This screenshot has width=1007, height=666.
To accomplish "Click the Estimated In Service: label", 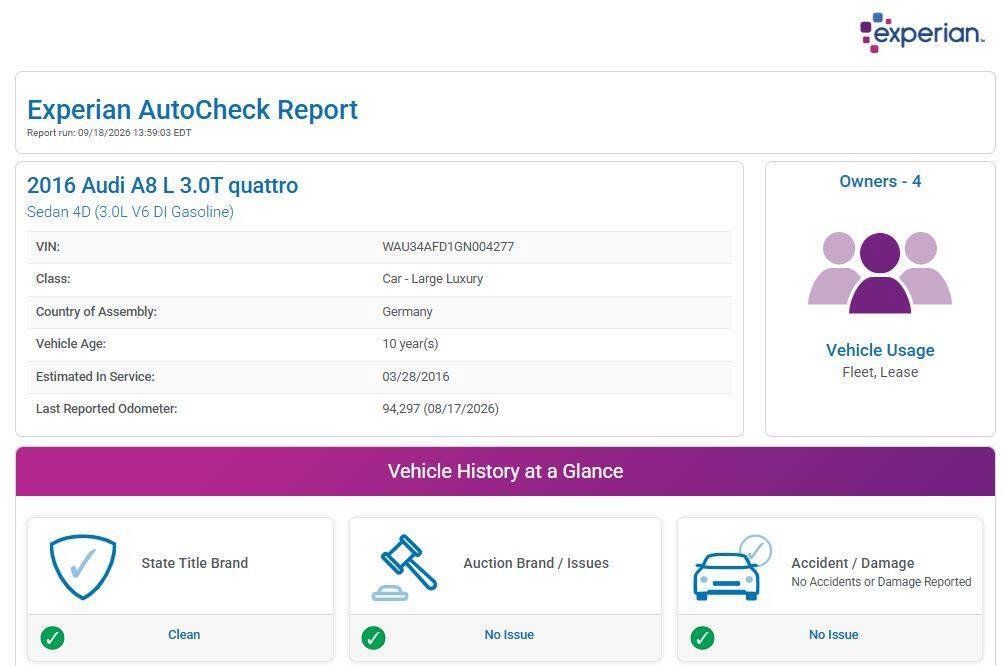I will pyautogui.click(x=95, y=376).
